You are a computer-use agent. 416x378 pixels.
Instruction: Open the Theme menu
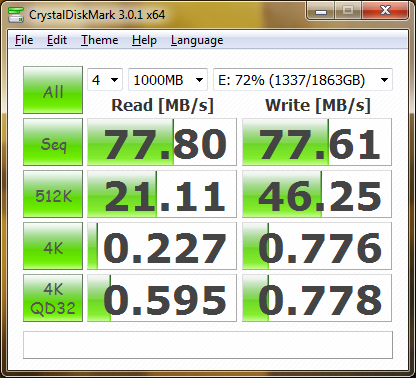click(x=100, y=40)
